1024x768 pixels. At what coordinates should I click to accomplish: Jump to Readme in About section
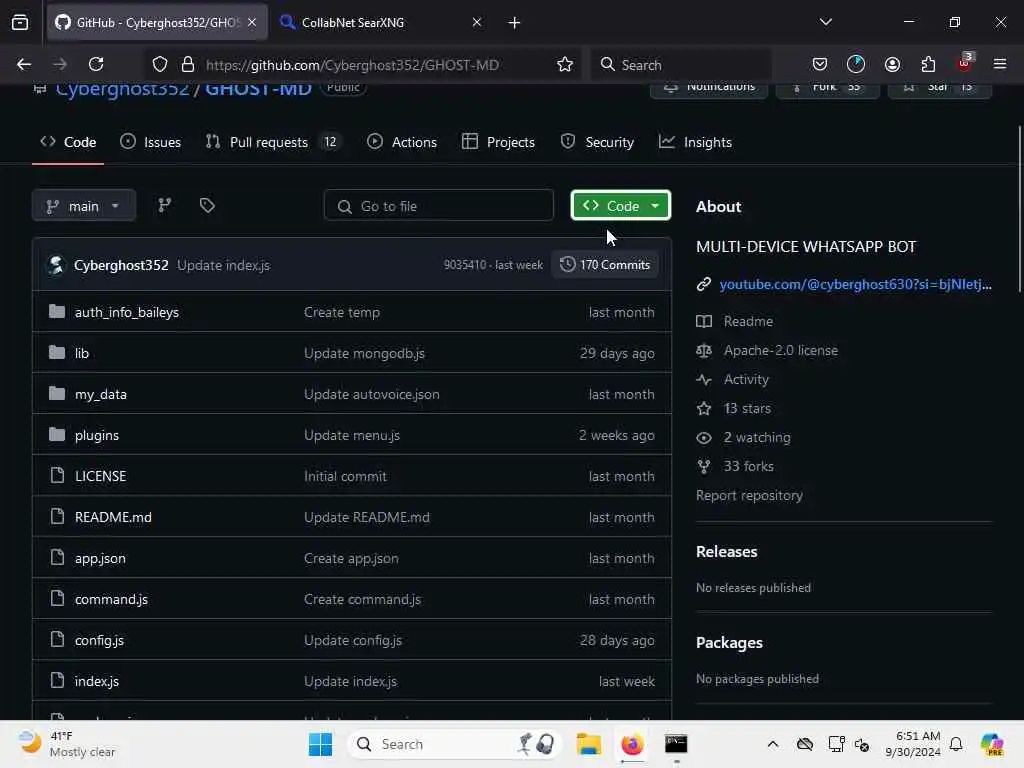coord(748,321)
